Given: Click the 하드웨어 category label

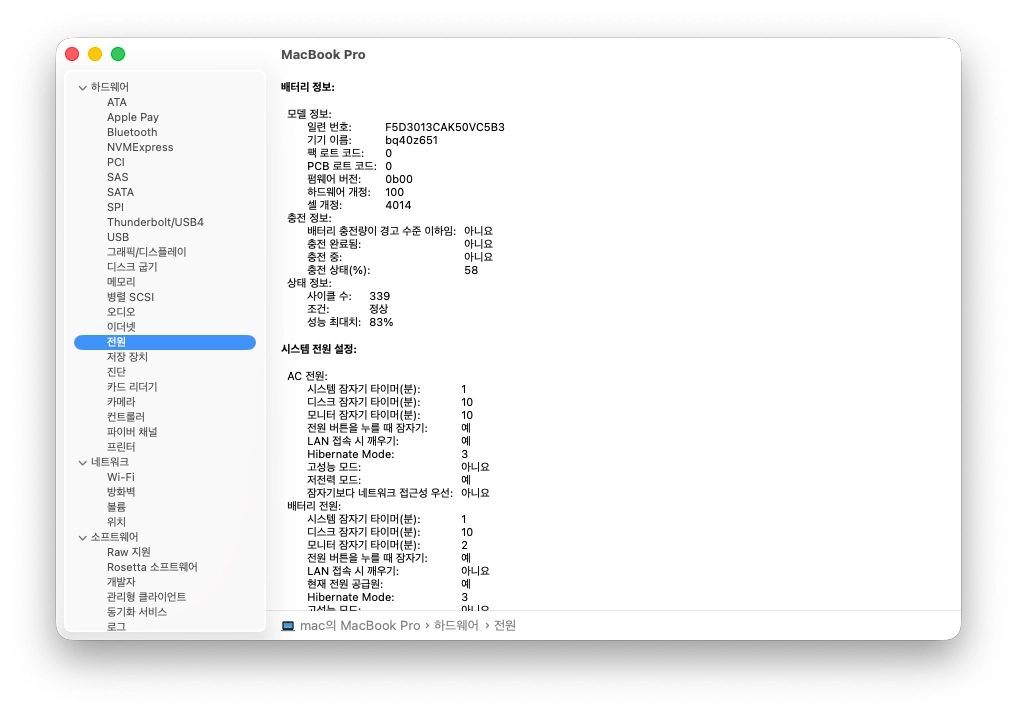Looking at the screenshot, I should (x=110, y=87).
